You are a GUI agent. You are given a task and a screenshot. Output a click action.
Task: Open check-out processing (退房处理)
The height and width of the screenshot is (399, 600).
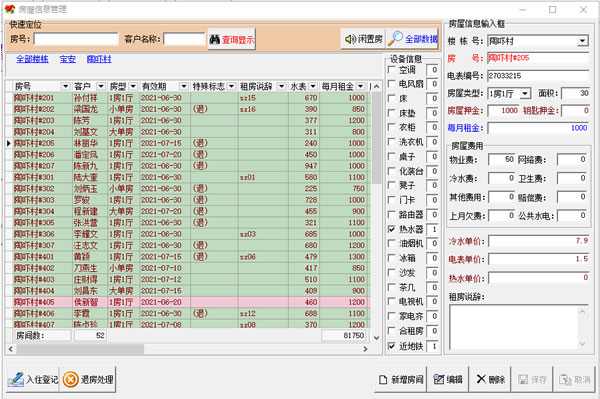tap(88, 379)
